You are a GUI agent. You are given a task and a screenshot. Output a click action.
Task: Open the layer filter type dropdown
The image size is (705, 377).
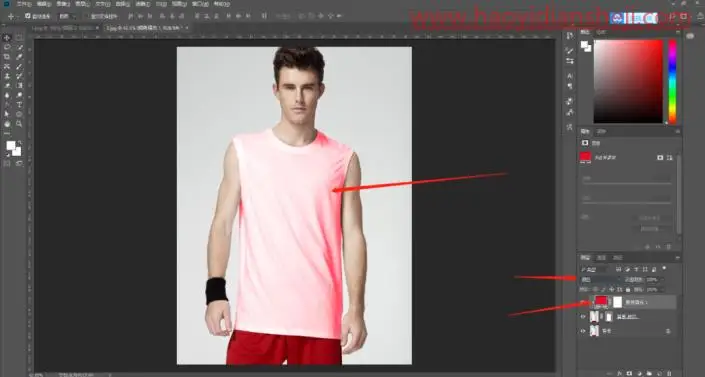[594, 269]
